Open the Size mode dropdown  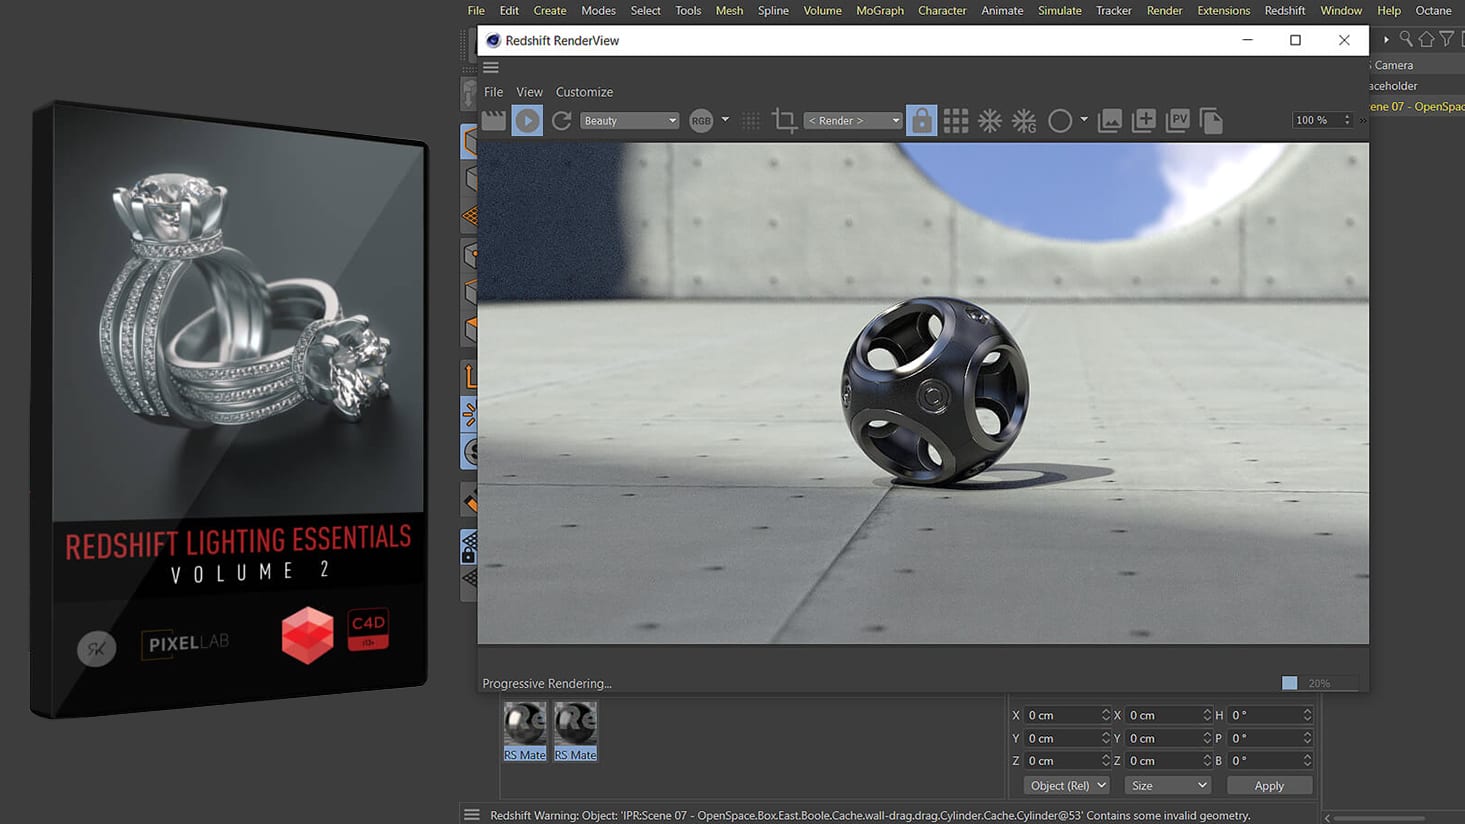[x=1168, y=786]
